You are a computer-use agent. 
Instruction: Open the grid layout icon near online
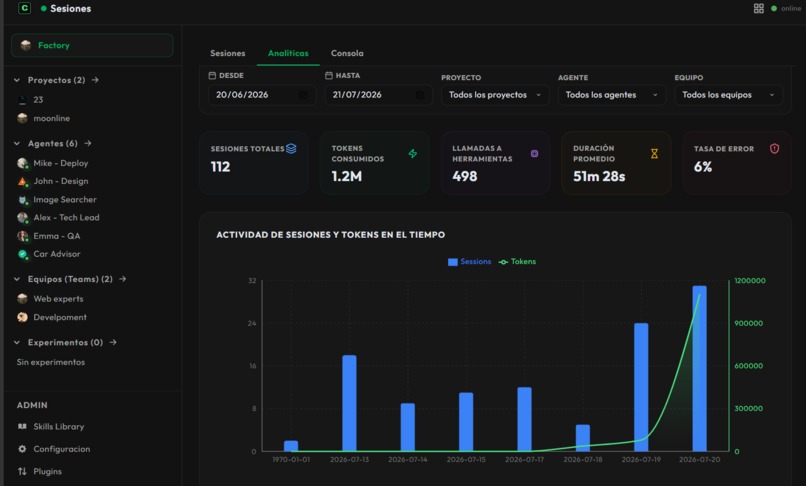pyautogui.click(x=759, y=8)
